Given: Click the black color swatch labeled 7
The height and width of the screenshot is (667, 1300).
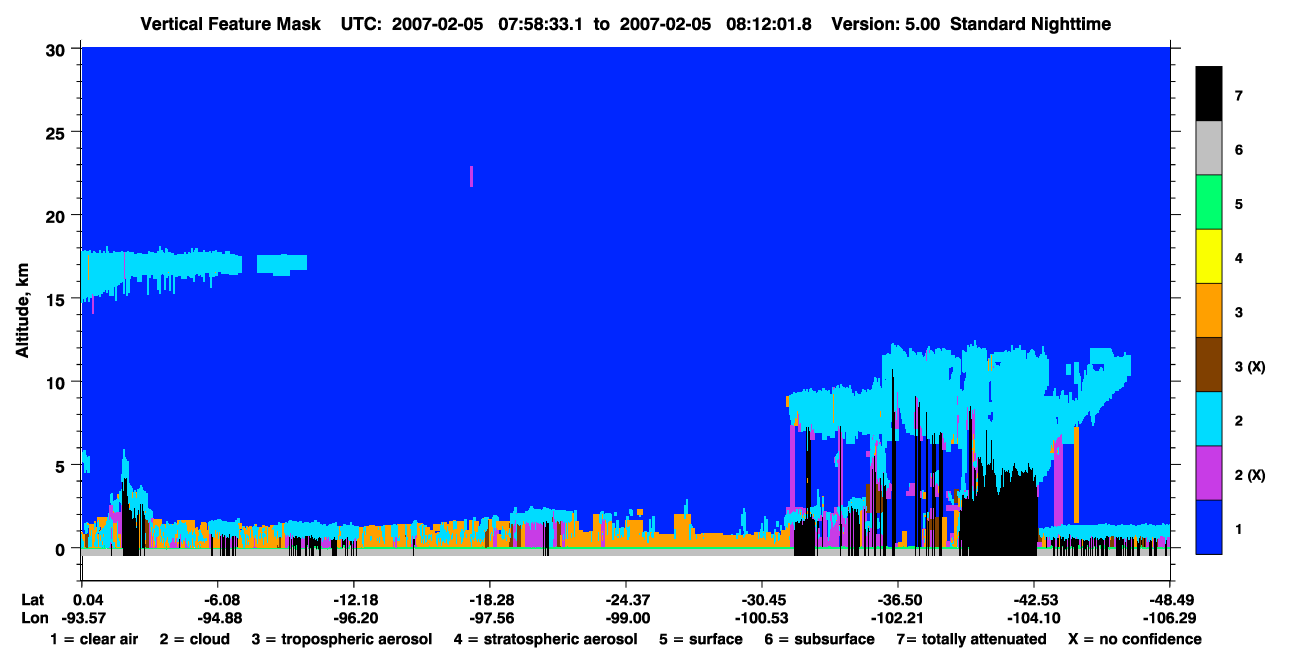Looking at the screenshot, I should (x=1209, y=95).
